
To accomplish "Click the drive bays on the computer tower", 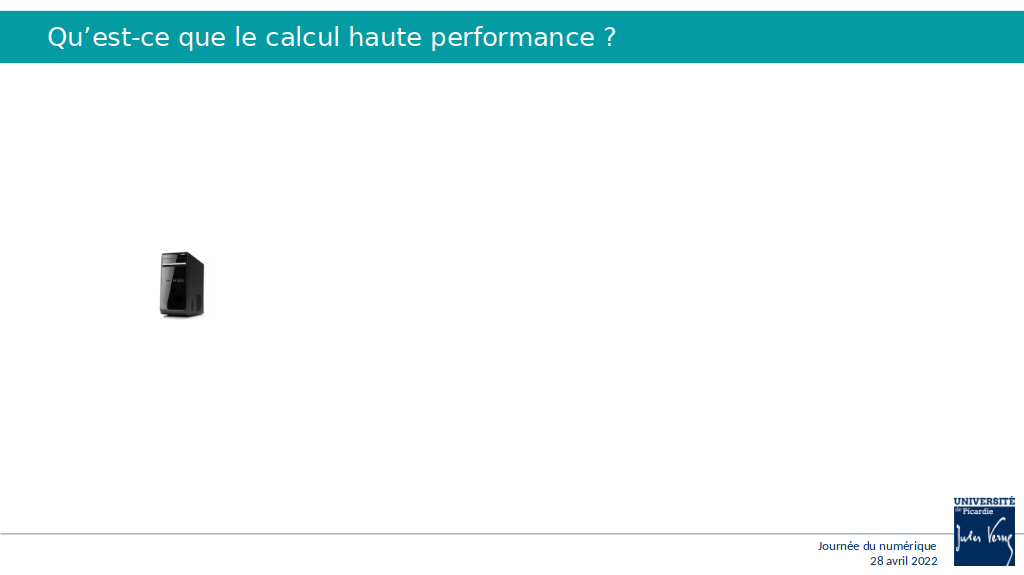I will tap(174, 259).
